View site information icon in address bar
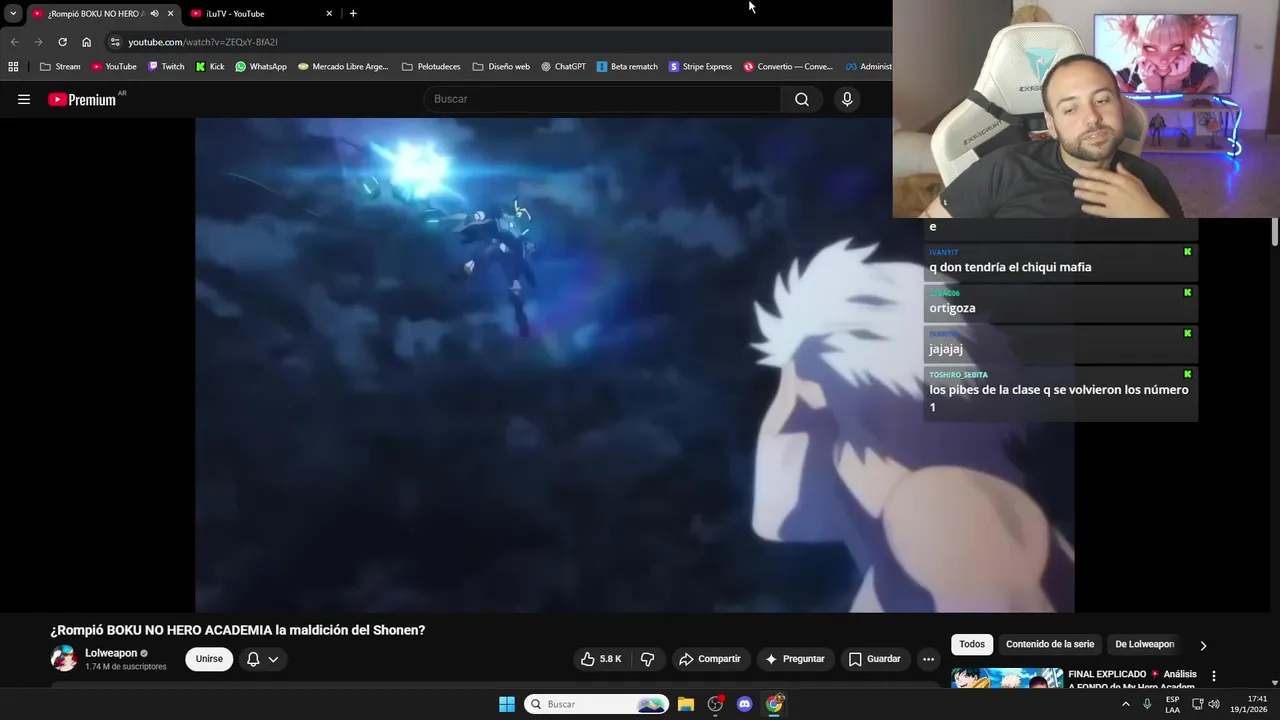 pos(115,42)
